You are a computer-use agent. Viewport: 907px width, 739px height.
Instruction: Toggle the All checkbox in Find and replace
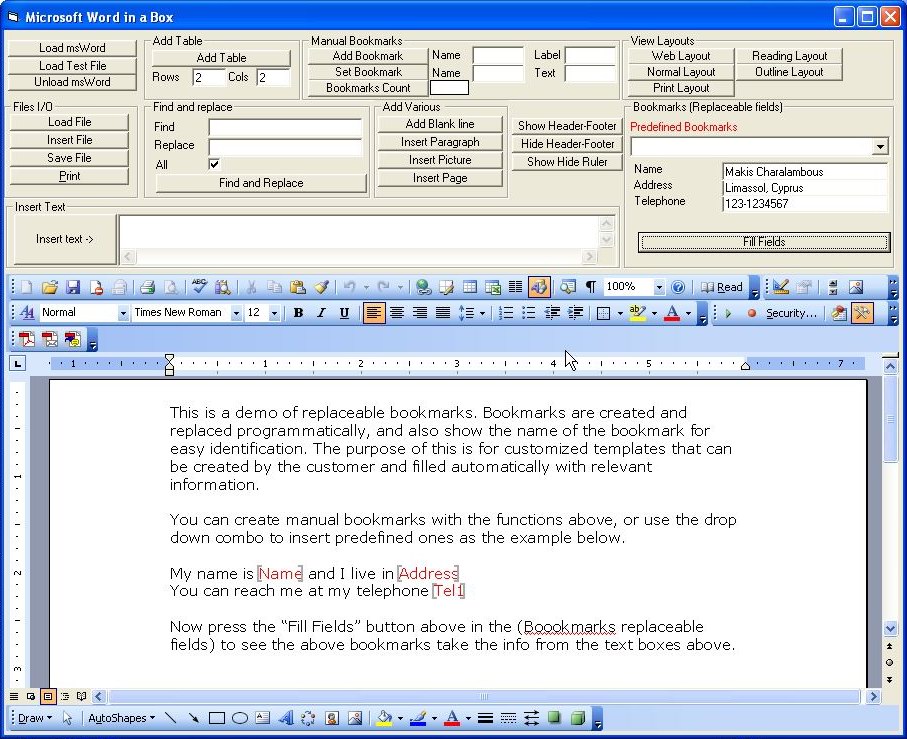(214, 164)
